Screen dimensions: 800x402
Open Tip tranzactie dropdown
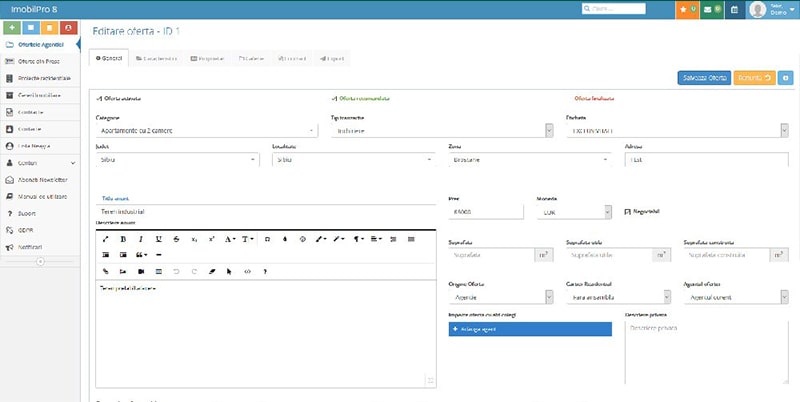[x=442, y=131]
